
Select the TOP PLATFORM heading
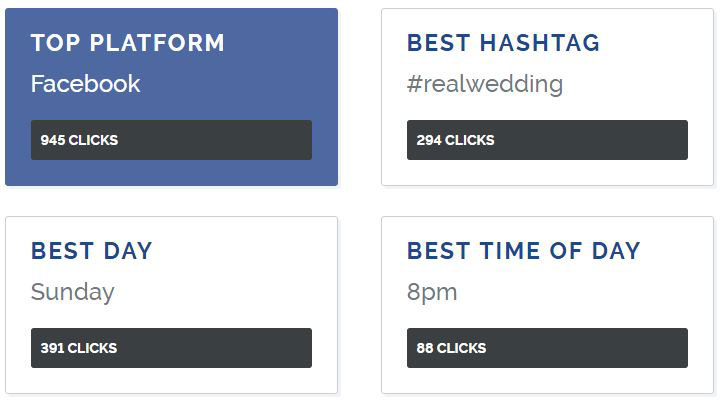[x=128, y=43]
